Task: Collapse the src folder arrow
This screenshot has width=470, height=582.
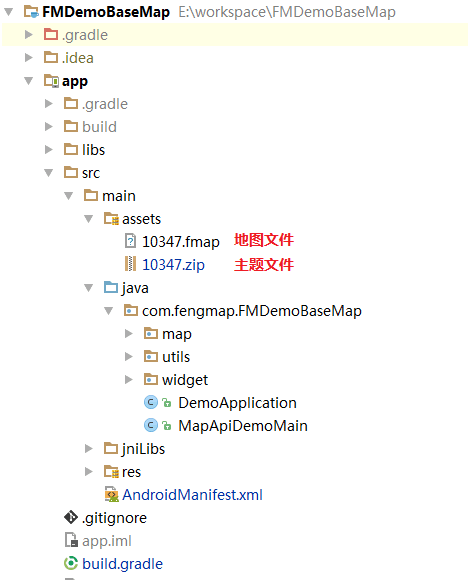Action: (49, 173)
